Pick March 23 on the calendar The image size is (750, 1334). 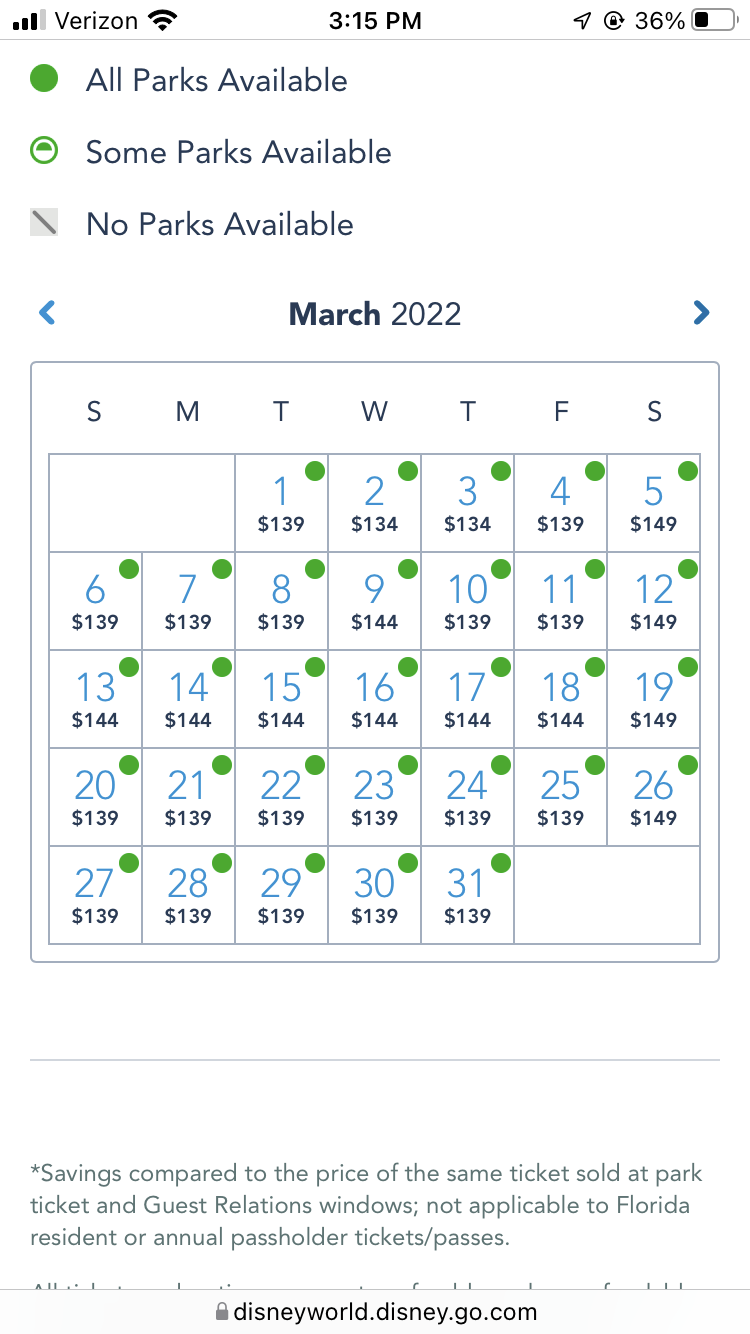click(x=374, y=797)
